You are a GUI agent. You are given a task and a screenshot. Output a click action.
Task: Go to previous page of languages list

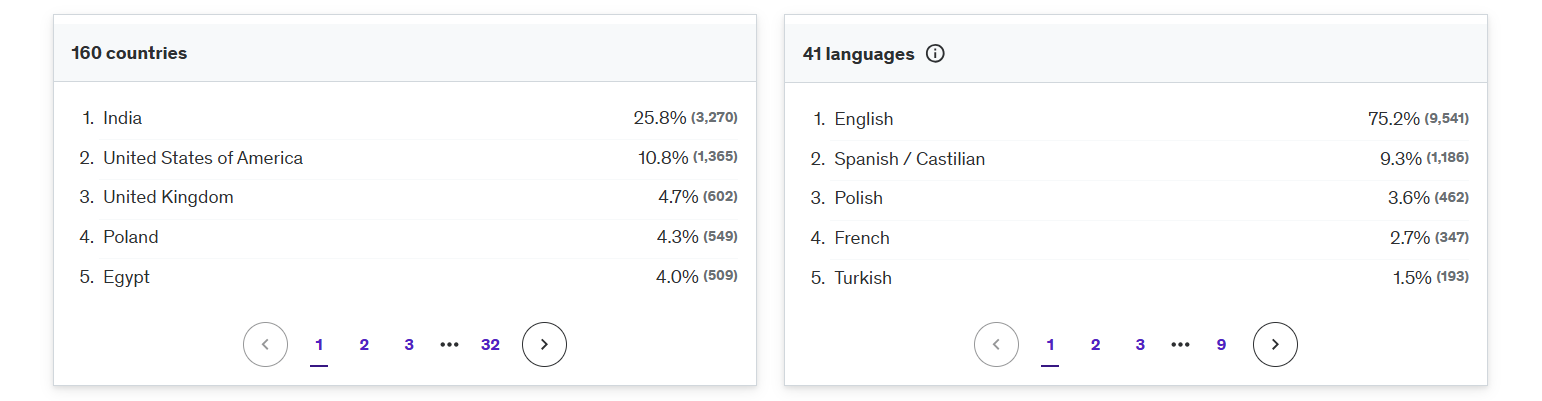pos(996,345)
